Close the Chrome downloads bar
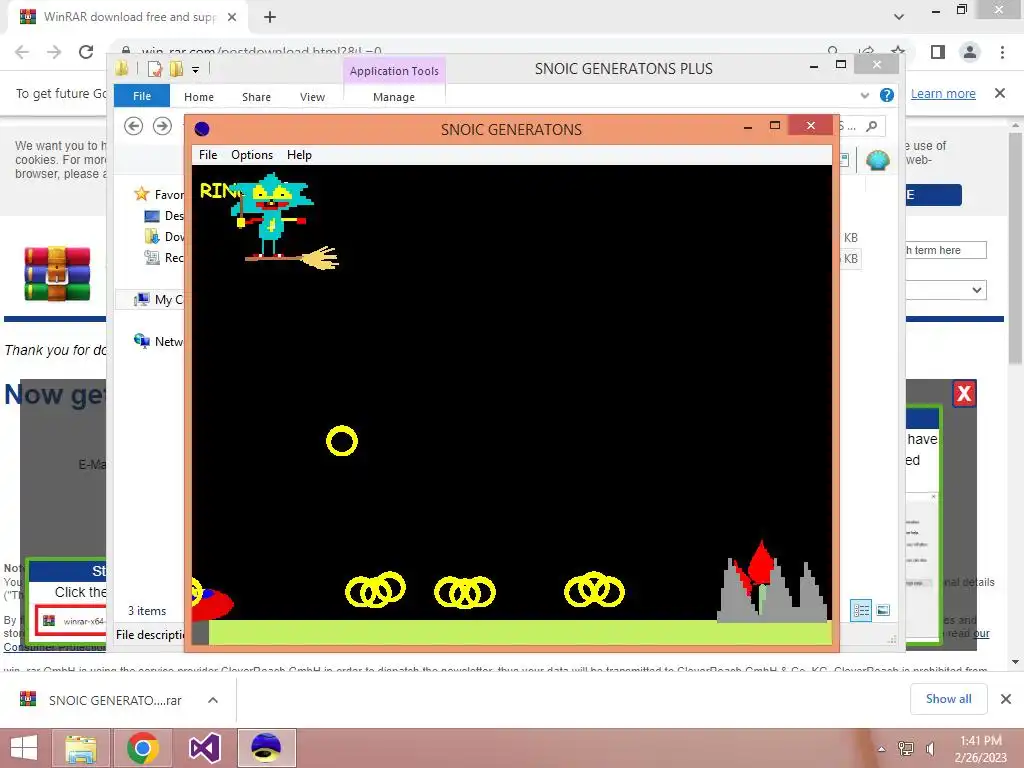 click(1006, 699)
